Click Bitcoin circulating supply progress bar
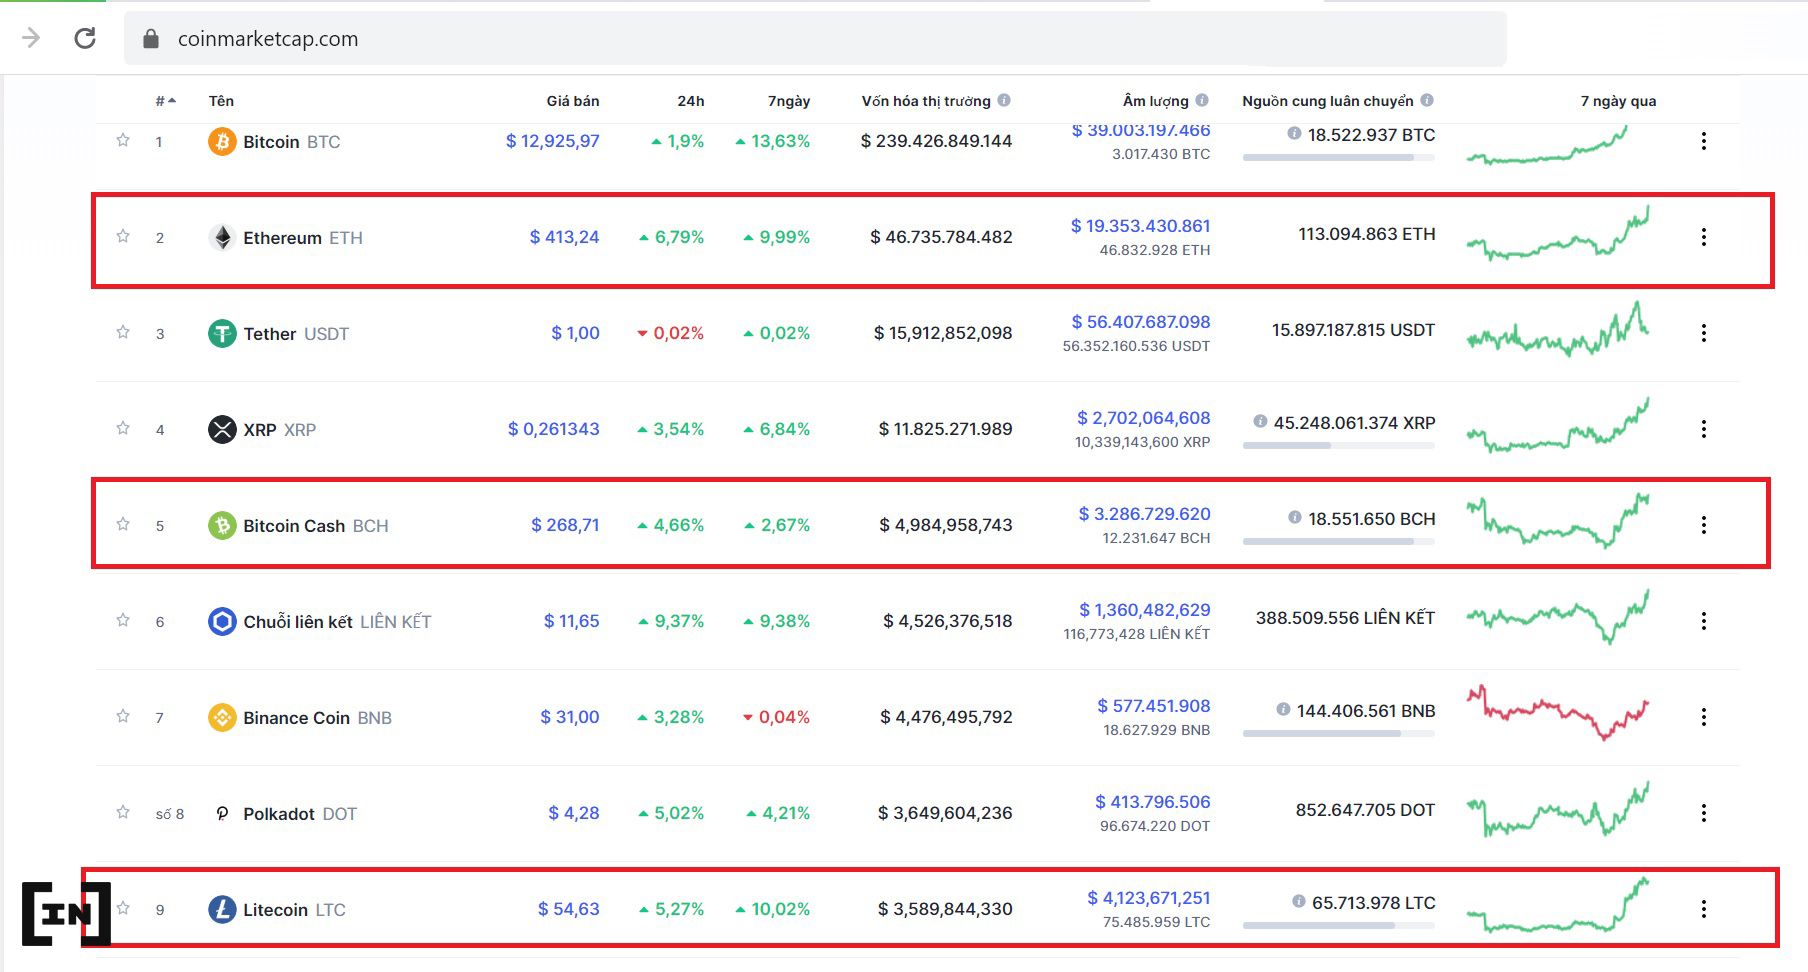 1338,157
